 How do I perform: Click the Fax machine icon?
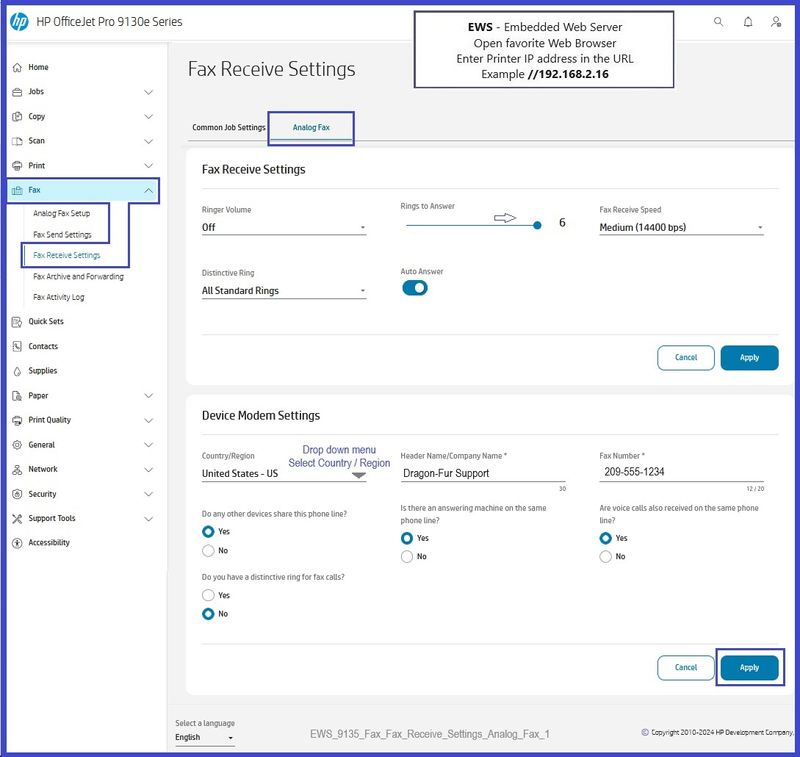pos(17,190)
